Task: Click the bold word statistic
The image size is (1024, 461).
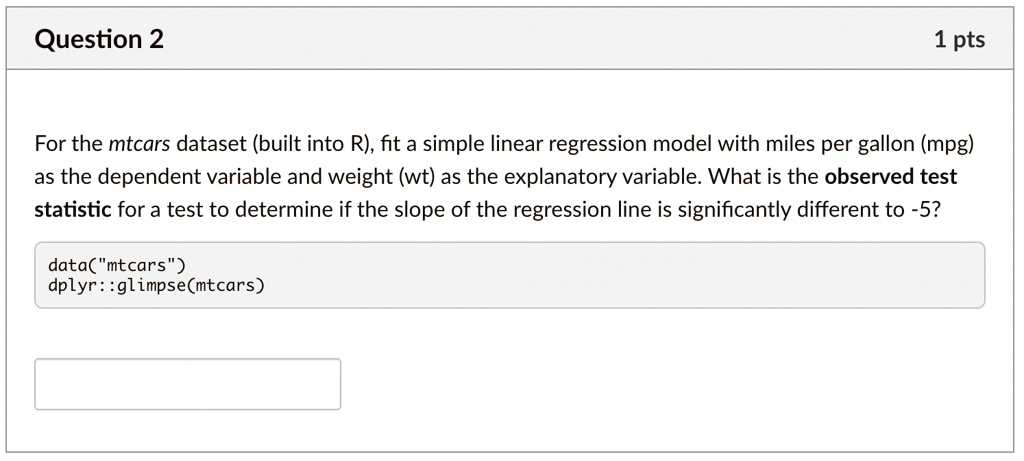Action: coord(72,210)
